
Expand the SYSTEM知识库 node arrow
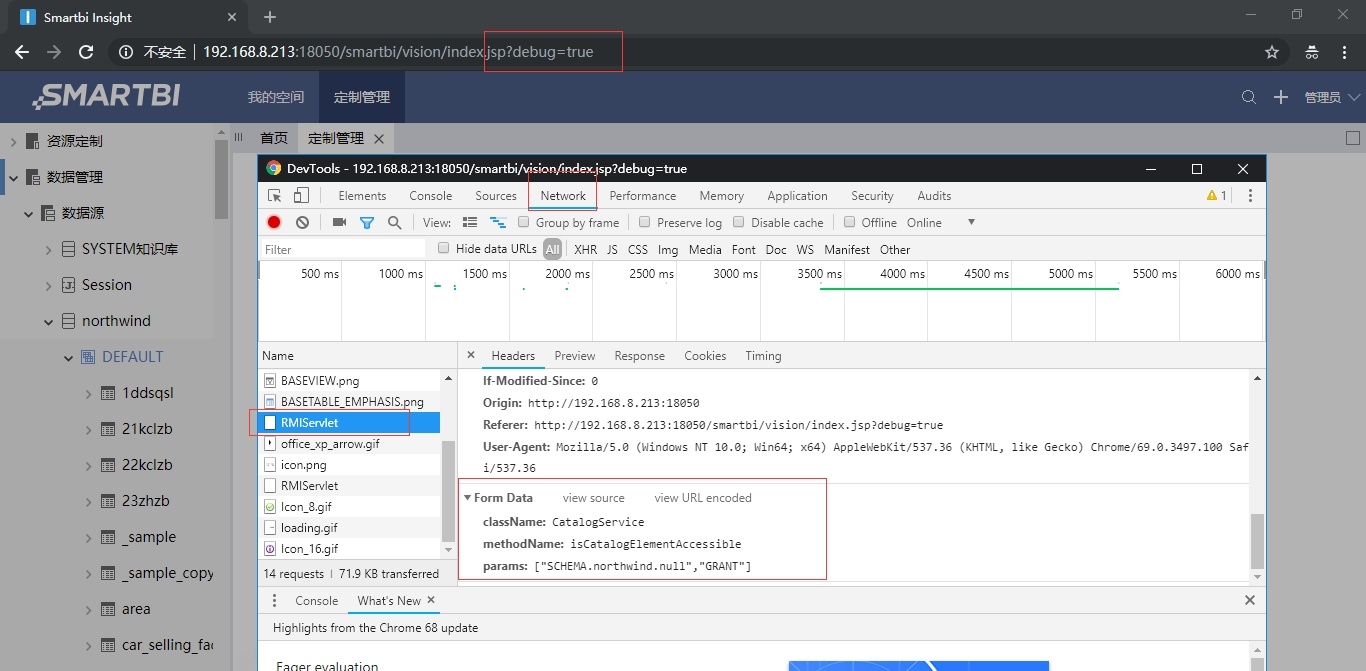point(48,249)
